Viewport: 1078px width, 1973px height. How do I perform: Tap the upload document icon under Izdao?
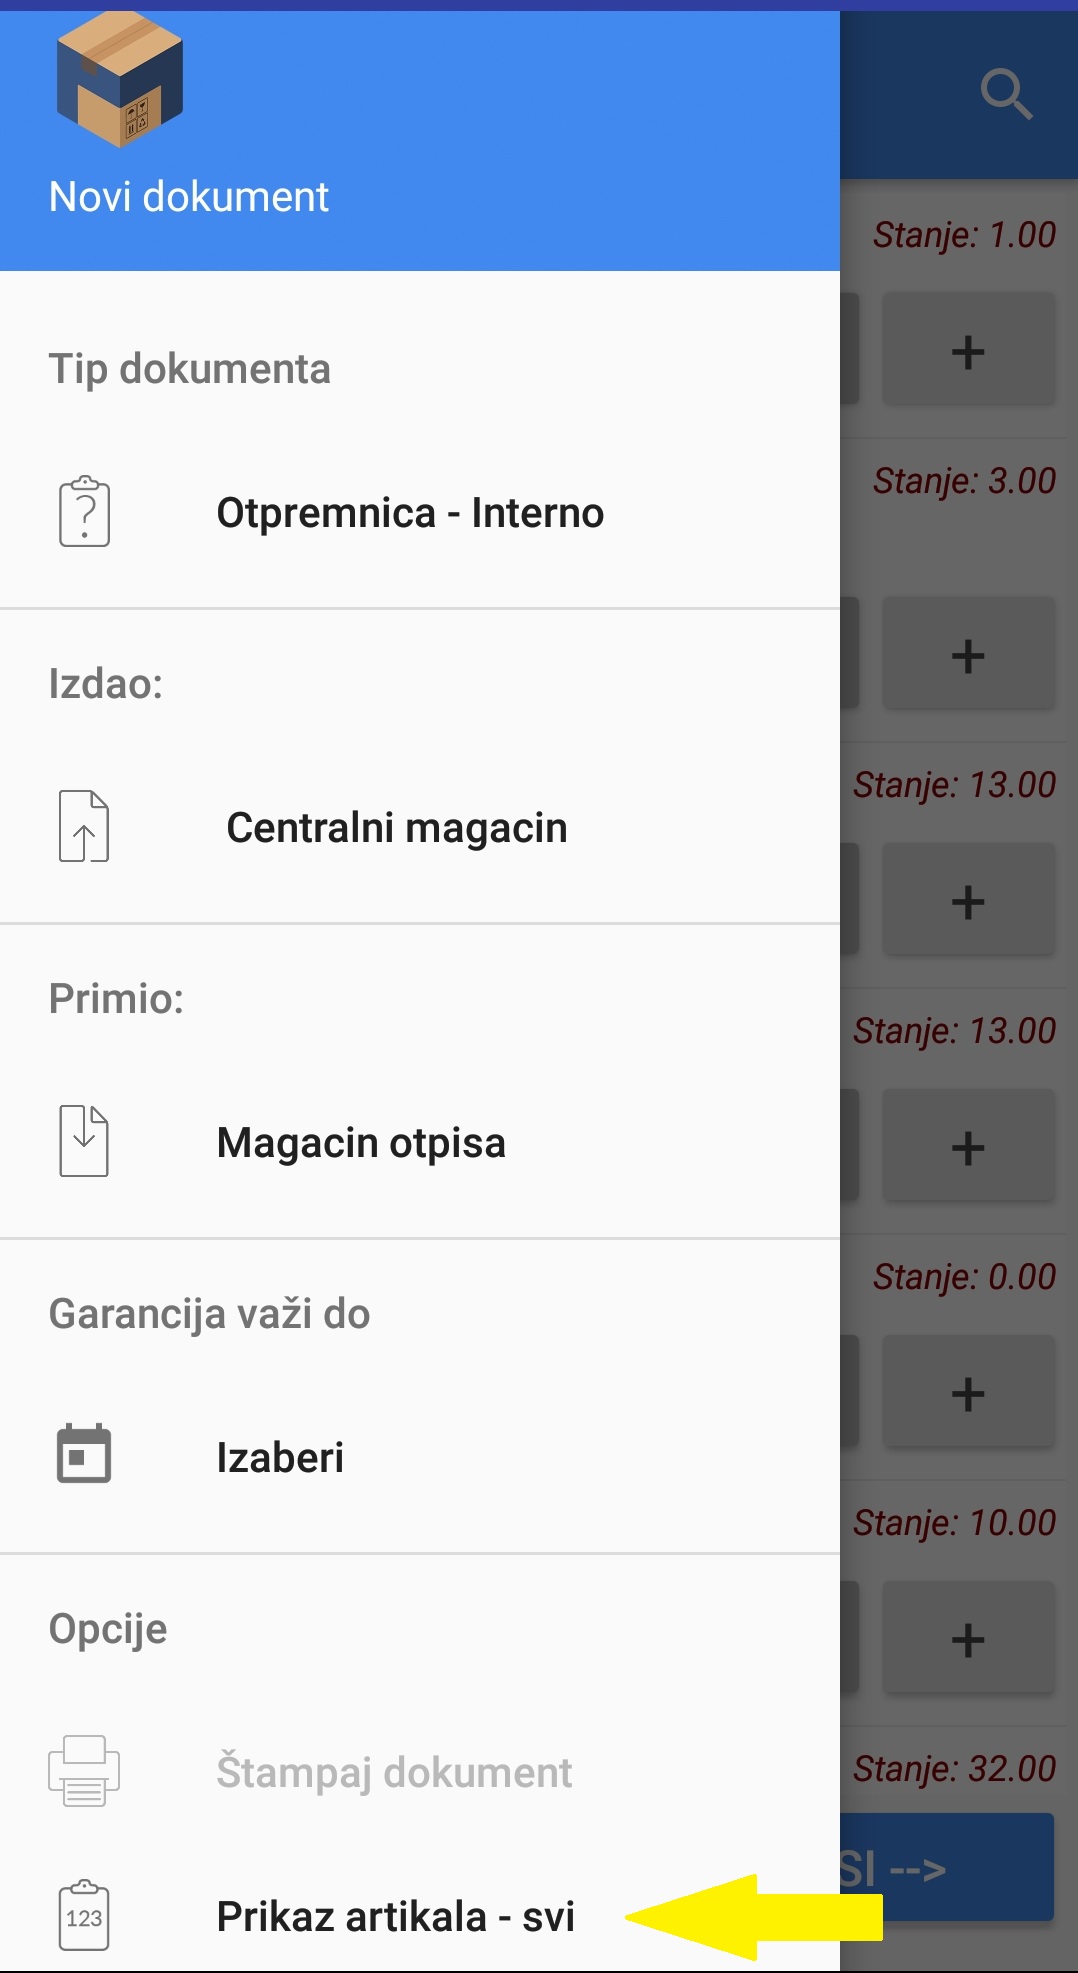(x=84, y=826)
